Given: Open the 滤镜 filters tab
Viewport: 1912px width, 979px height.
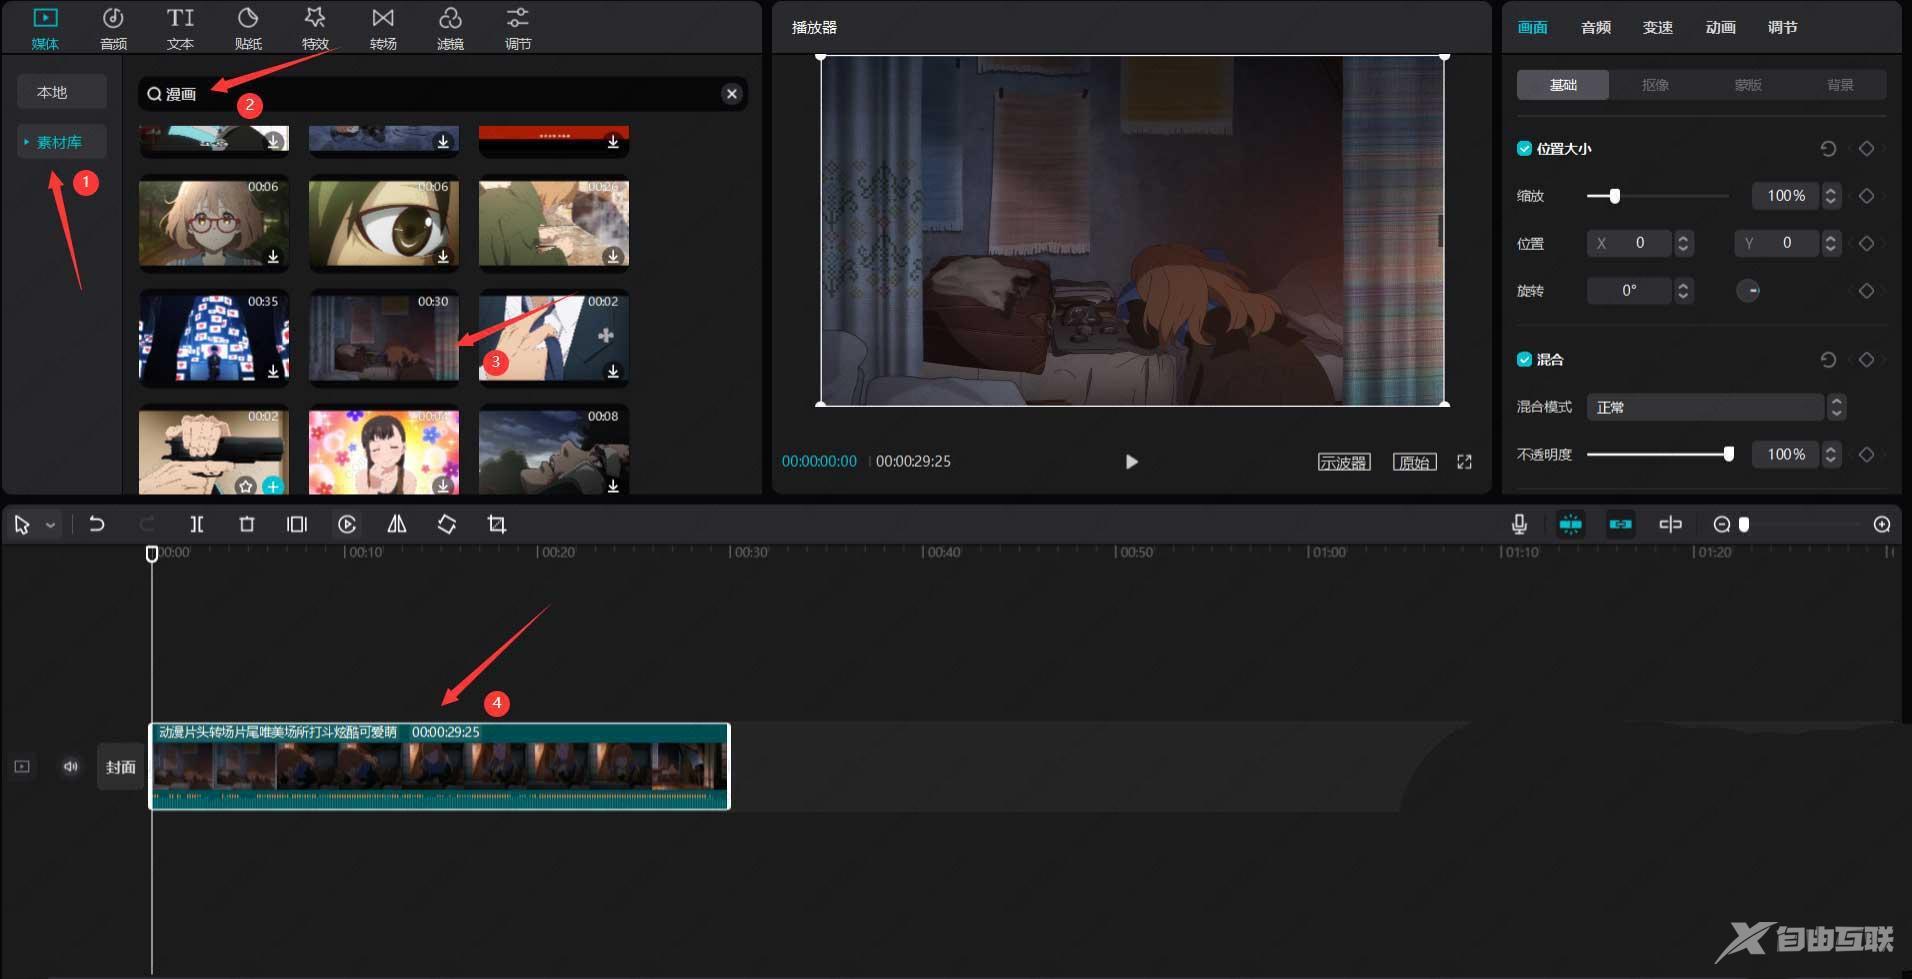Looking at the screenshot, I should tap(450, 28).
